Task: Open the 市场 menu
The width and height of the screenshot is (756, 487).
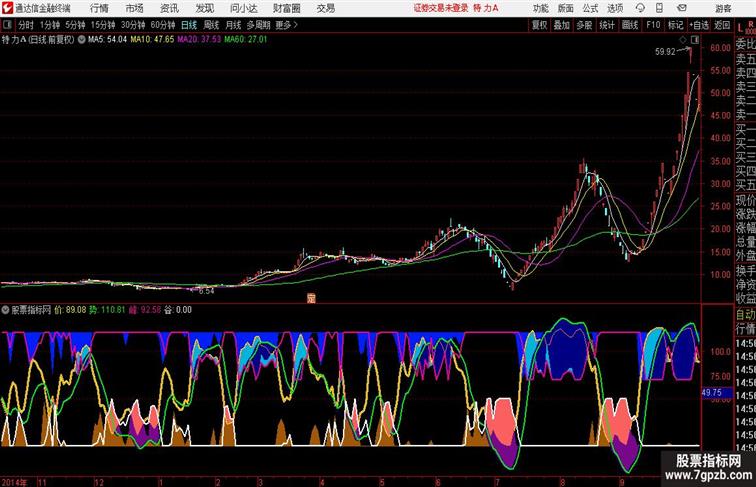Action: click(134, 8)
